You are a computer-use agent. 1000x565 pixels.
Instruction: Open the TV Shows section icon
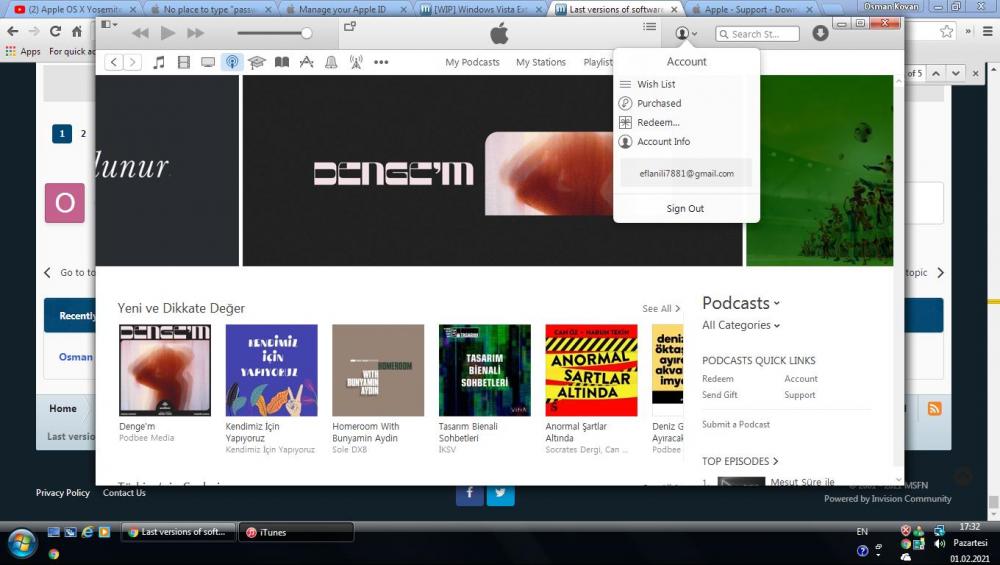(x=208, y=62)
